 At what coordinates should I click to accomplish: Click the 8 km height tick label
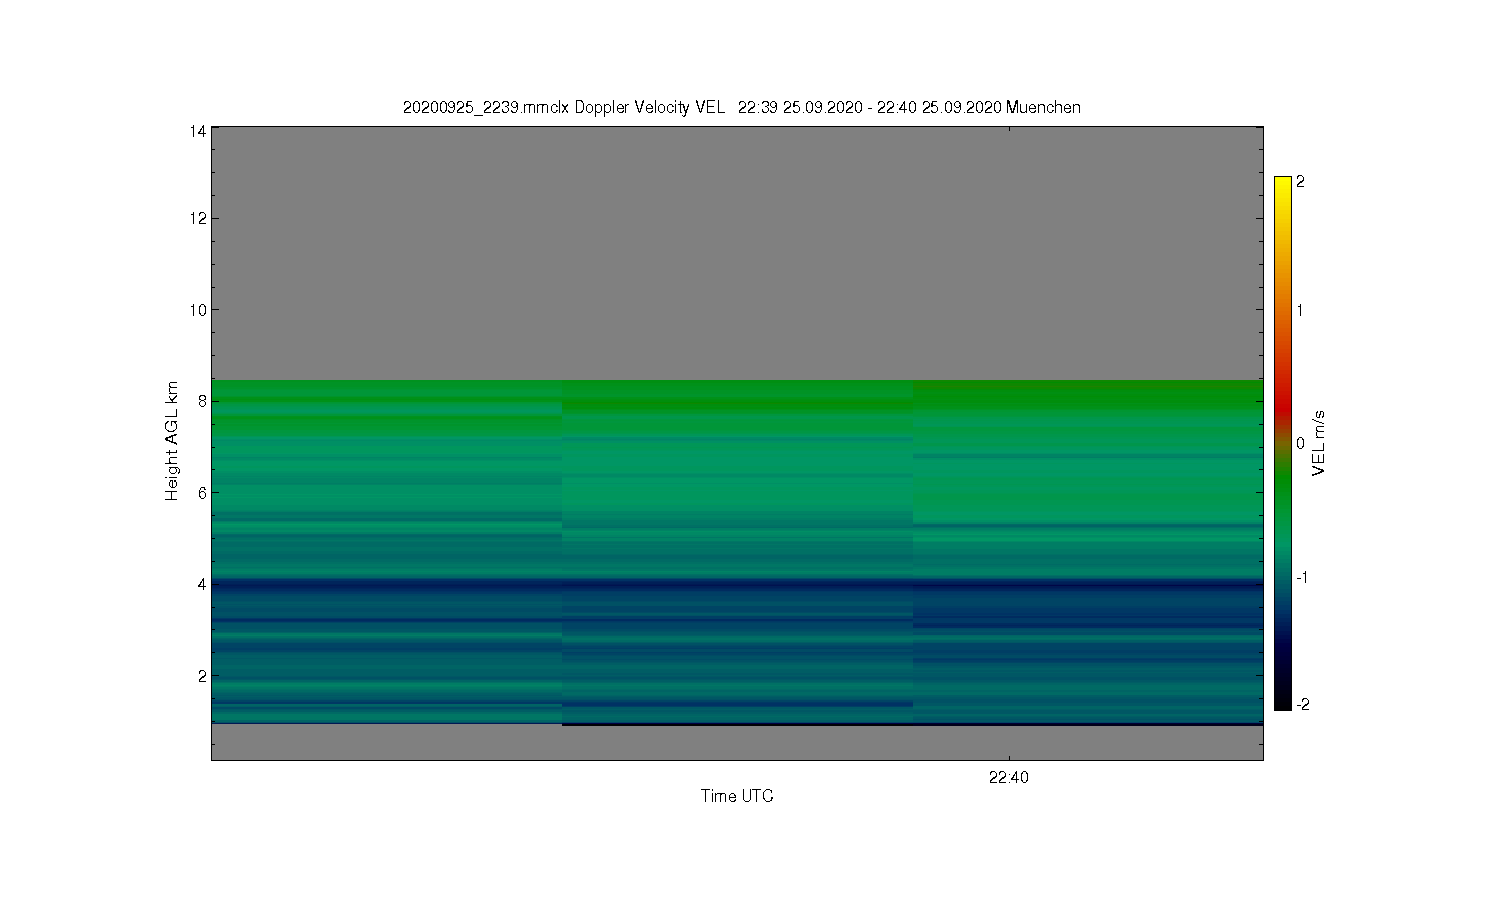pyautogui.click(x=202, y=401)
